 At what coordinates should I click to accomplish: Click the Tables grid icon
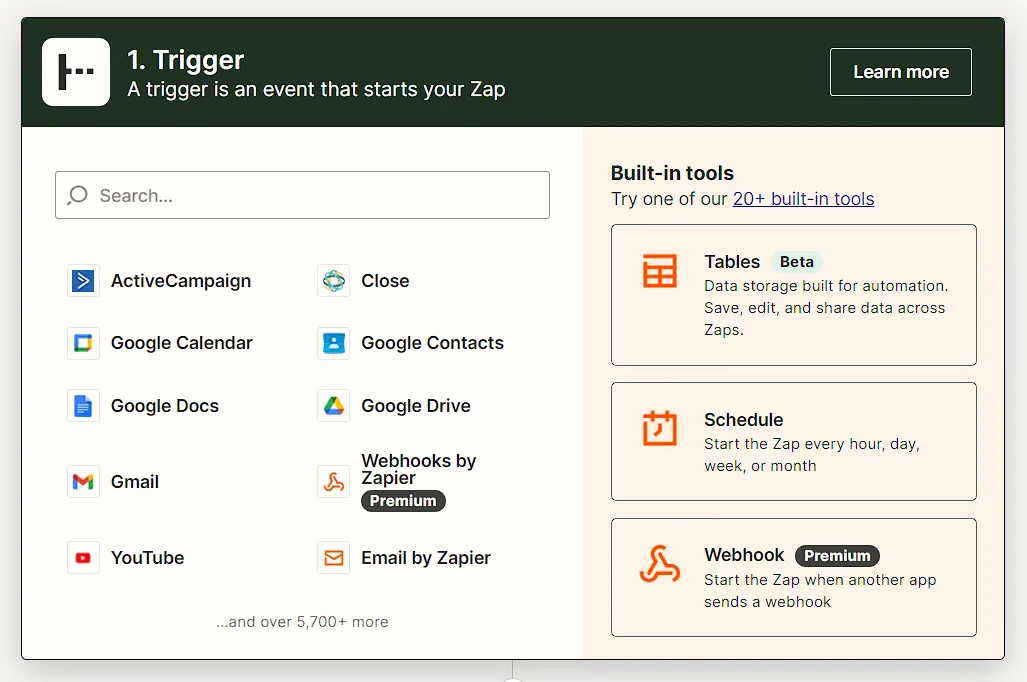660,271
